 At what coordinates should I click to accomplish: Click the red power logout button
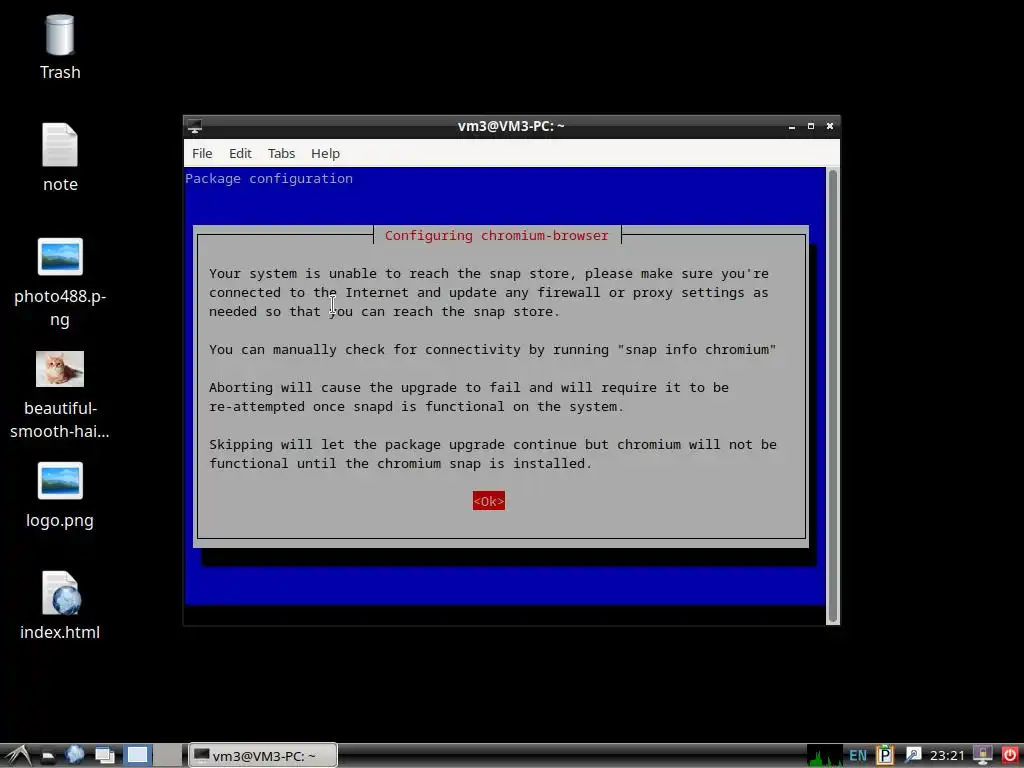1009,755
